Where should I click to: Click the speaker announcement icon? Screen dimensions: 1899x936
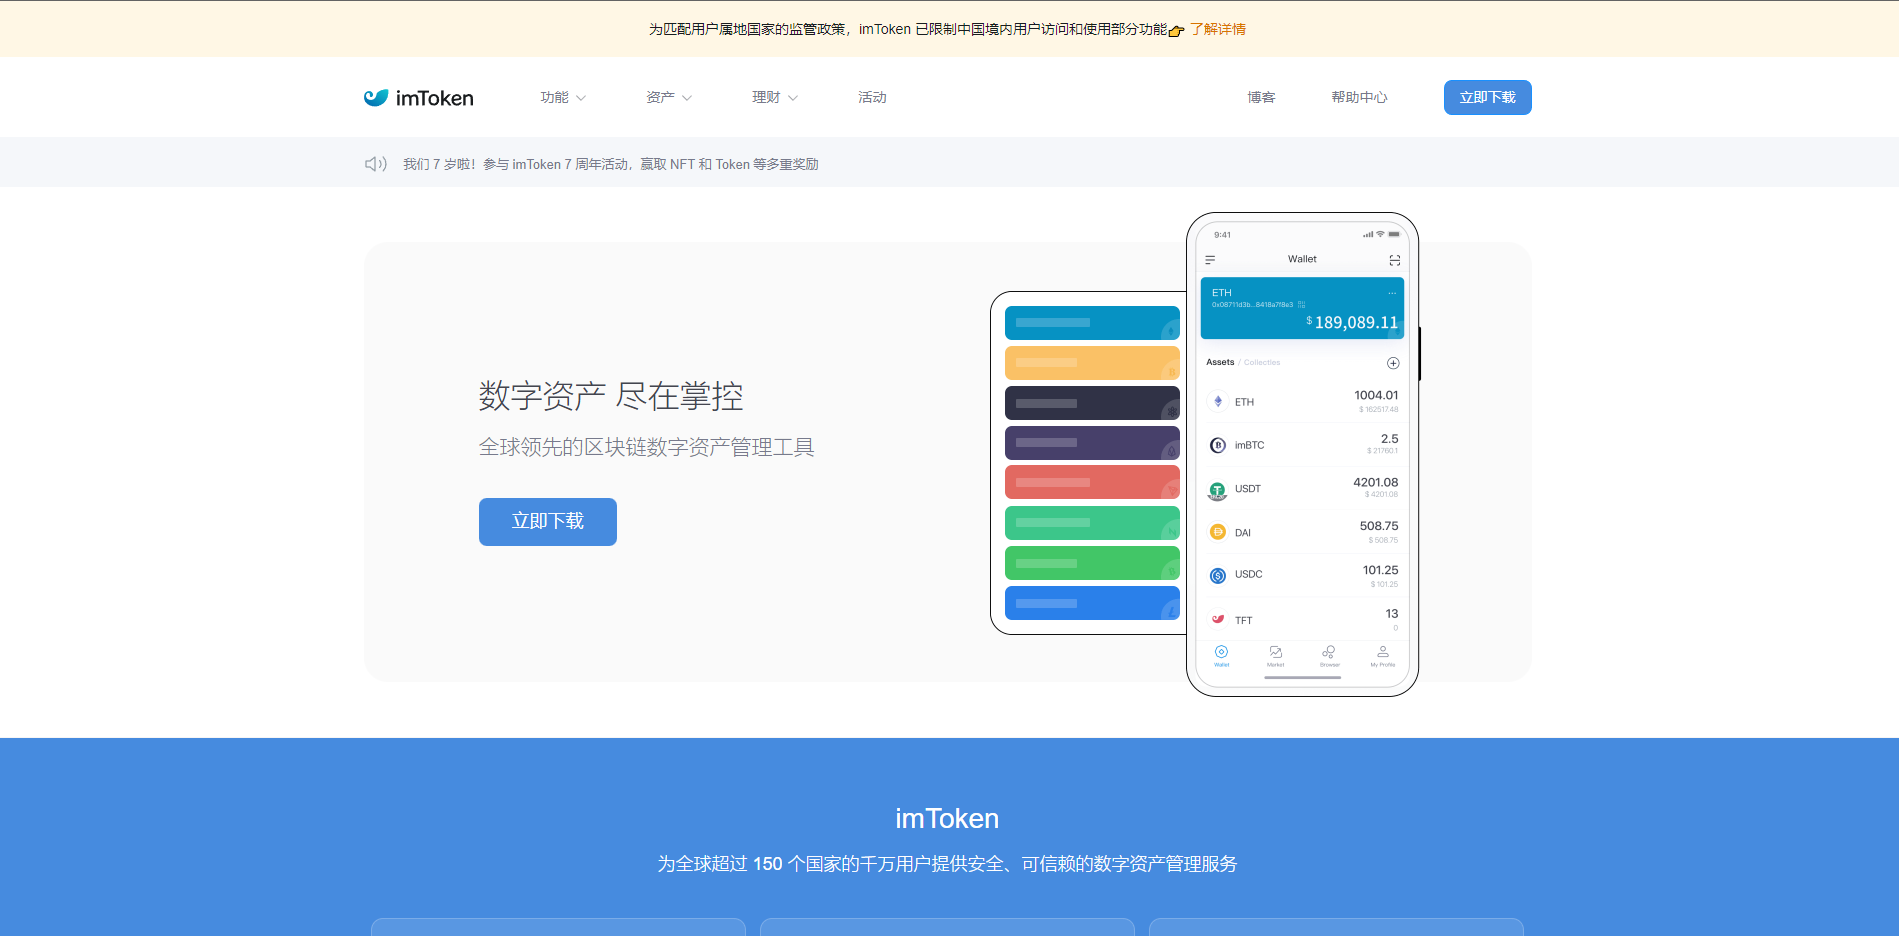coord(375,163)
